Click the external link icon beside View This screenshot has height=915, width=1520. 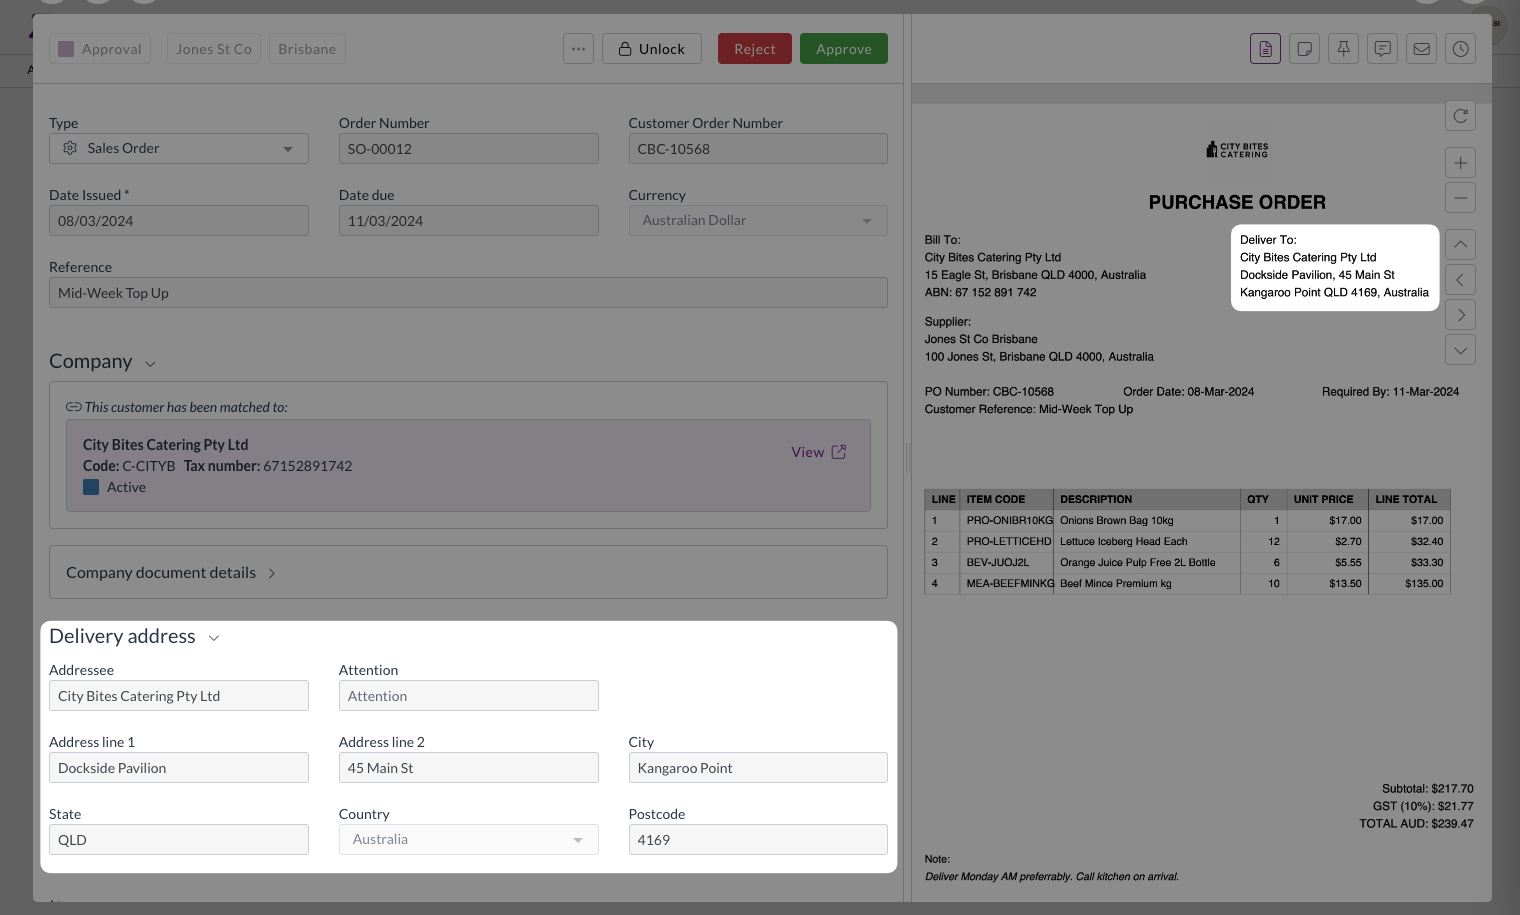(x=839, y=452)
